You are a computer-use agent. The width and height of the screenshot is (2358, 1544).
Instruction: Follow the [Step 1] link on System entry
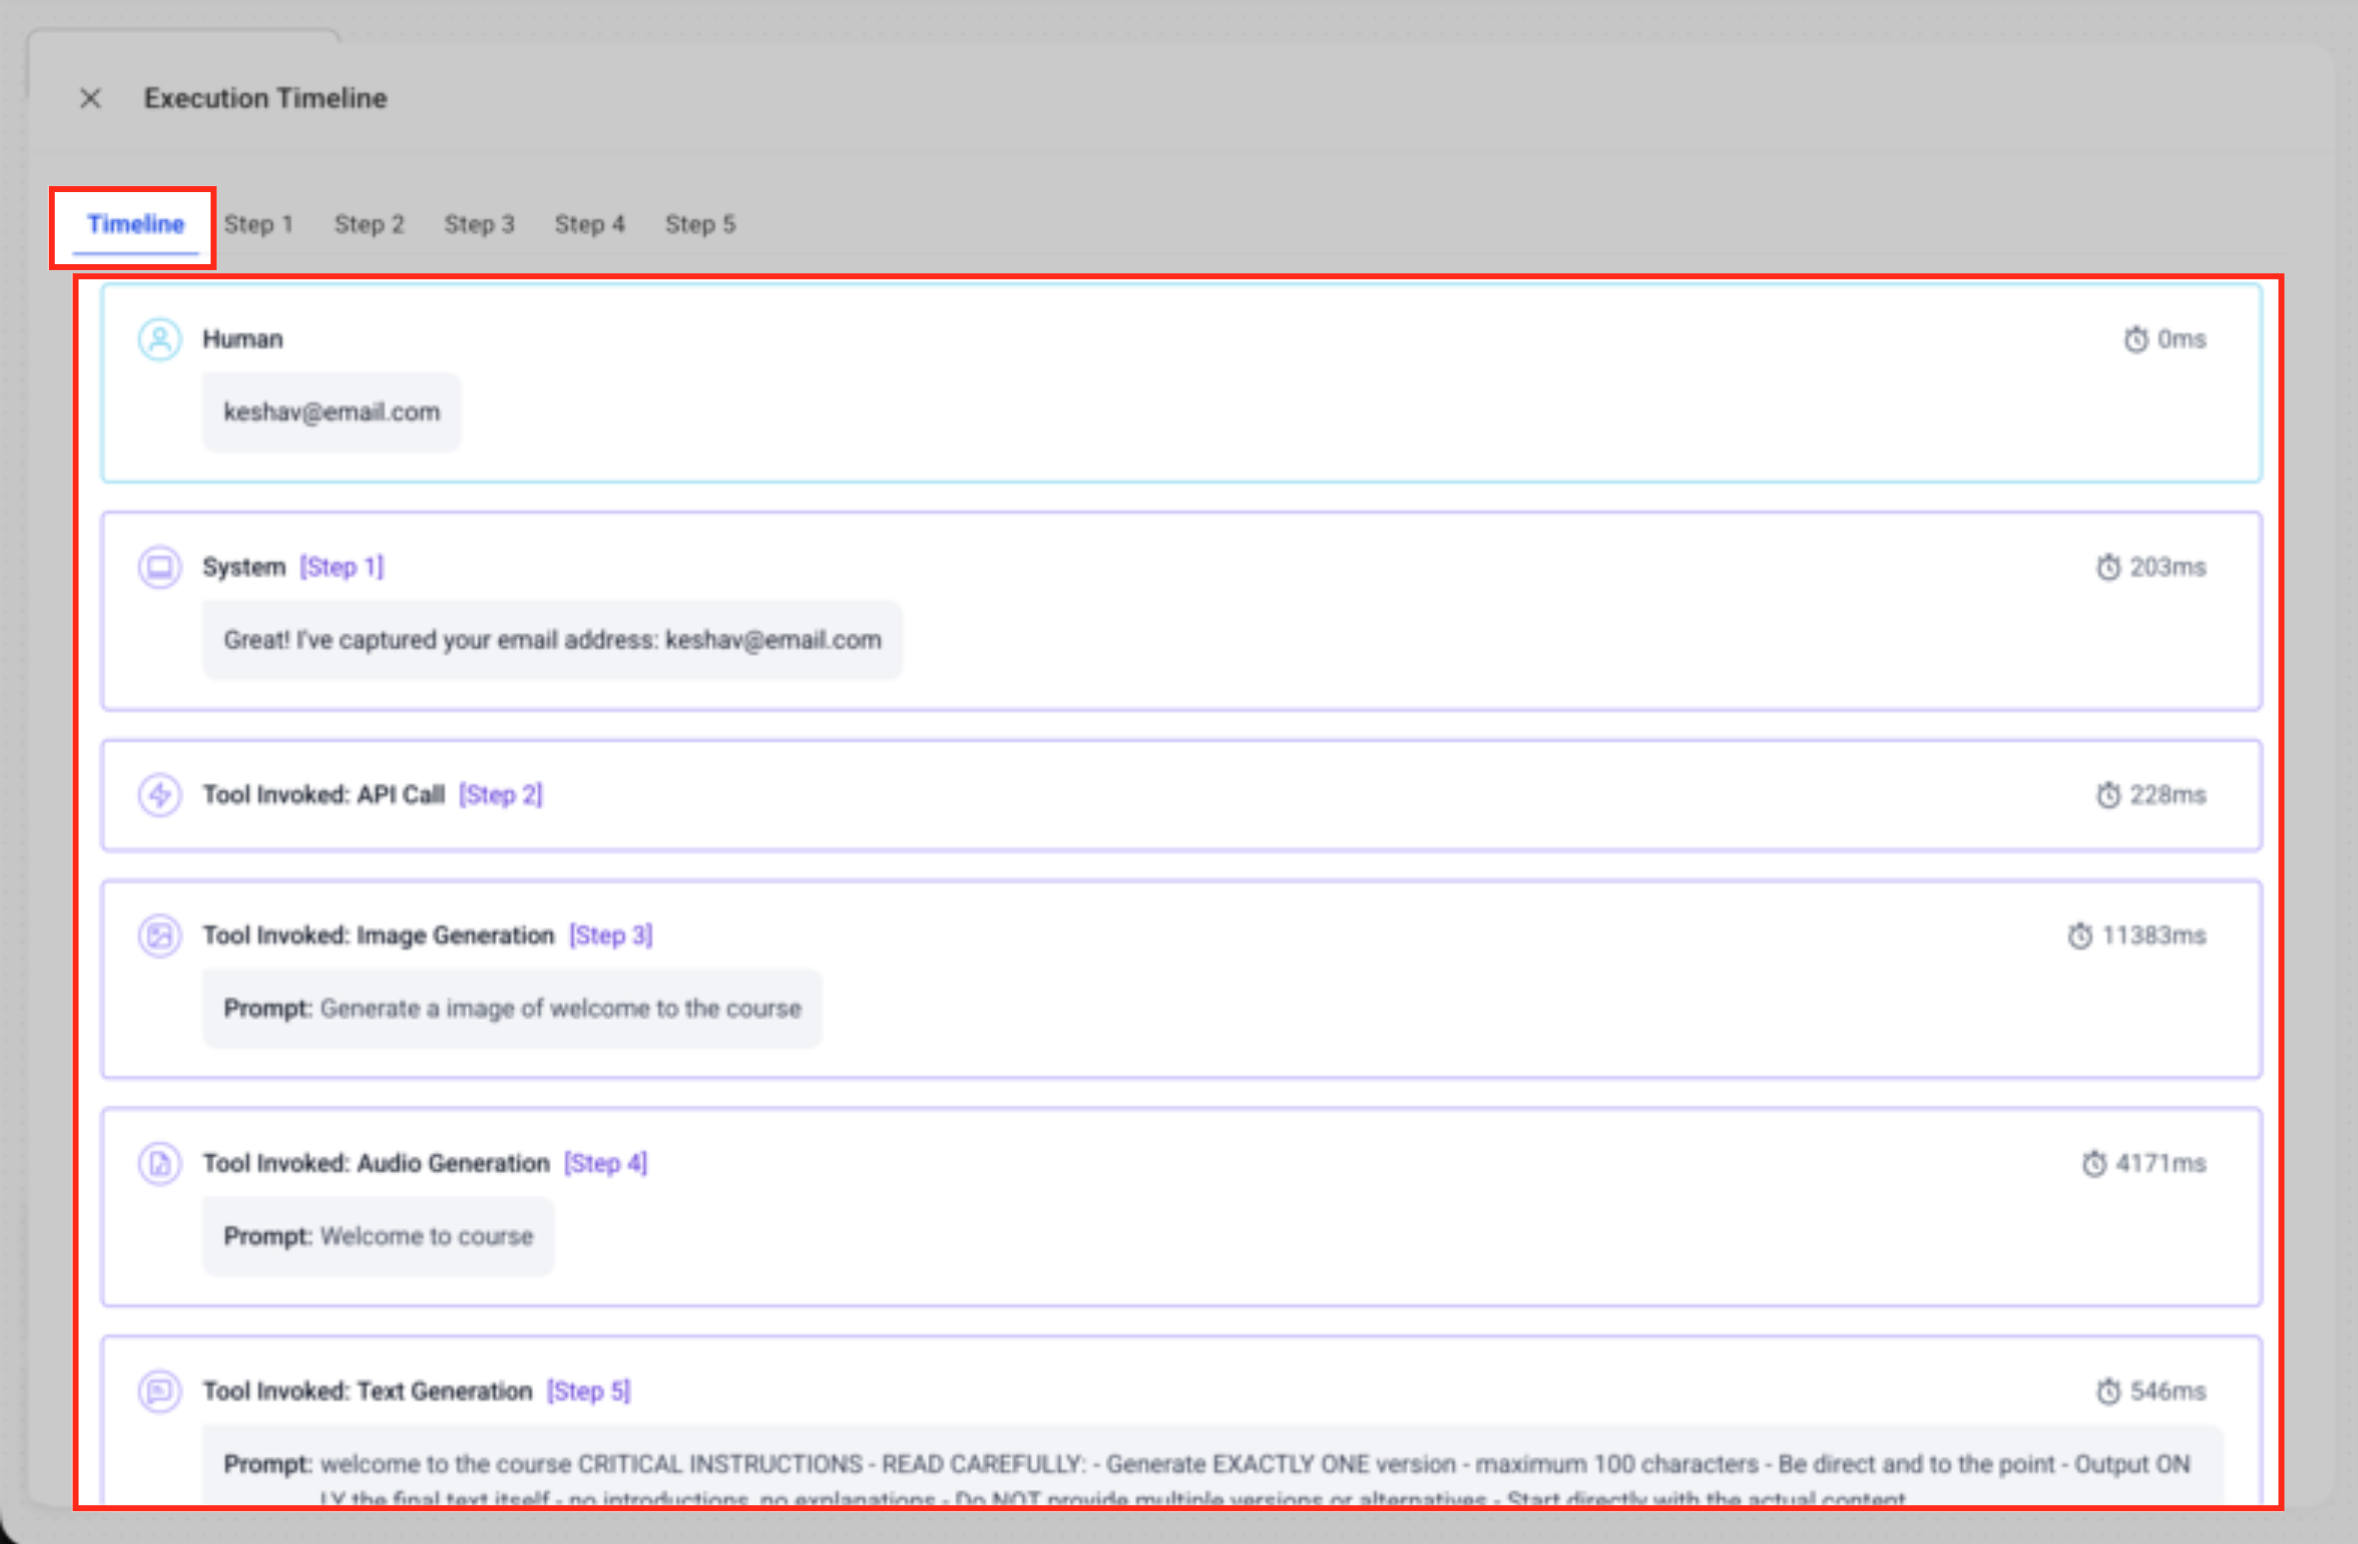tap(341, 567)
